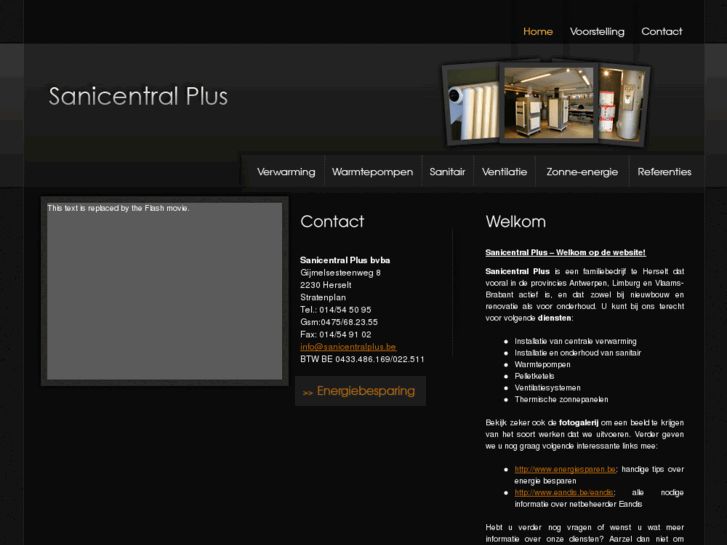The height and width of the screenshot is (545, 727).
Task: Click the 'Ventilatiesystemen' list item
Action: 548,388
